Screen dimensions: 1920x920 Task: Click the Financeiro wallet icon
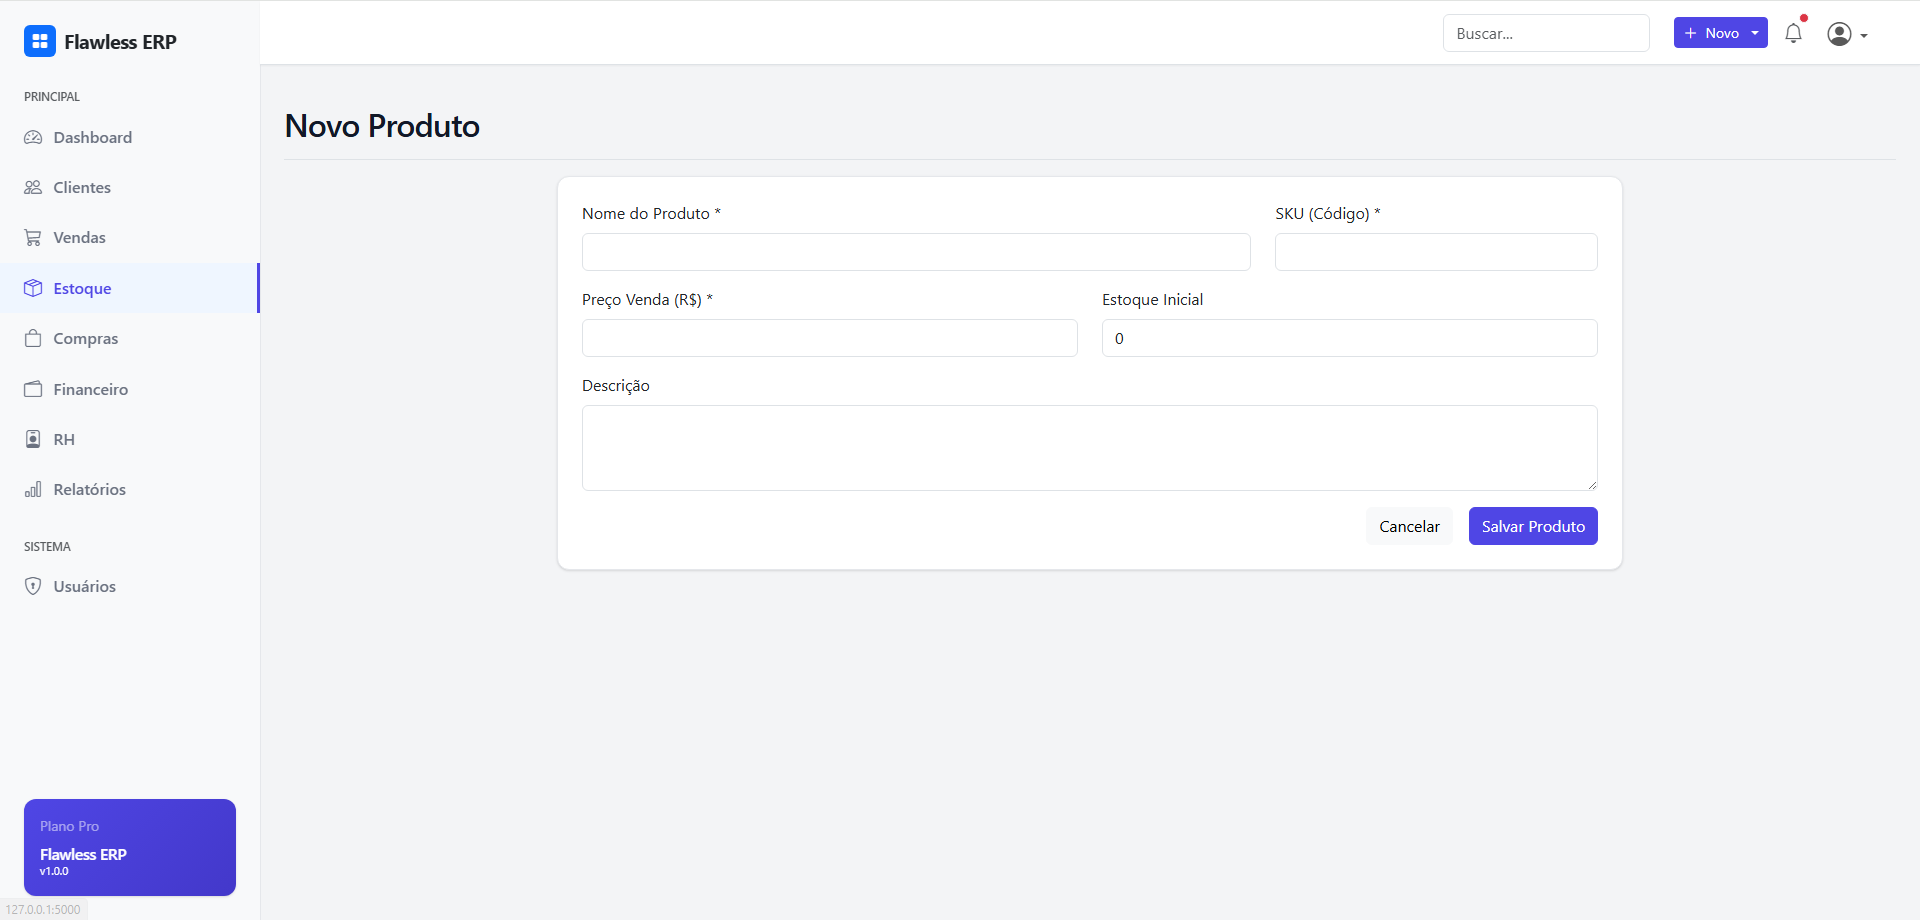point(33,389)
